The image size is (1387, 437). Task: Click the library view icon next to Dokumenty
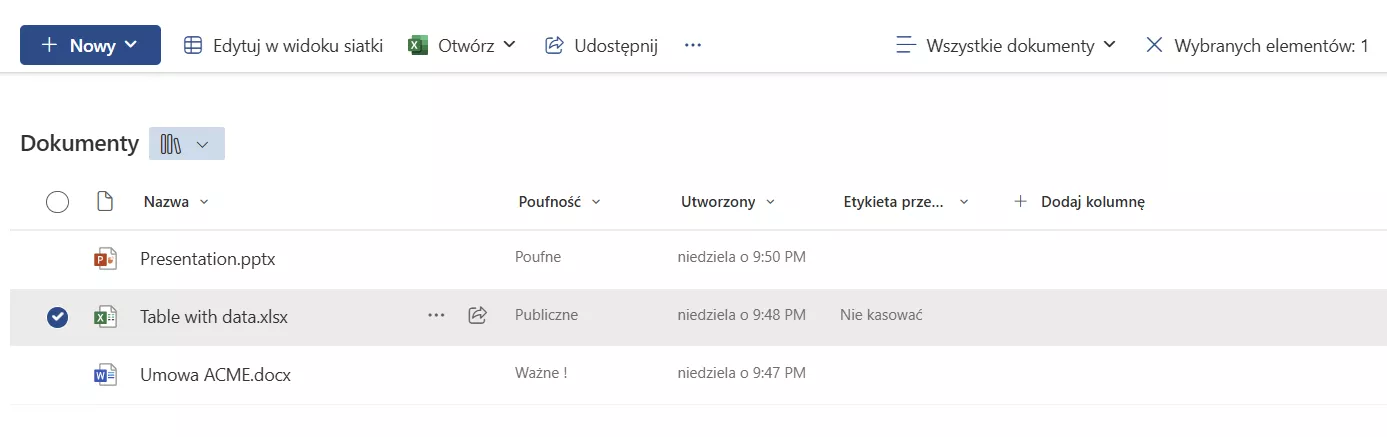(x=171, y=144)
